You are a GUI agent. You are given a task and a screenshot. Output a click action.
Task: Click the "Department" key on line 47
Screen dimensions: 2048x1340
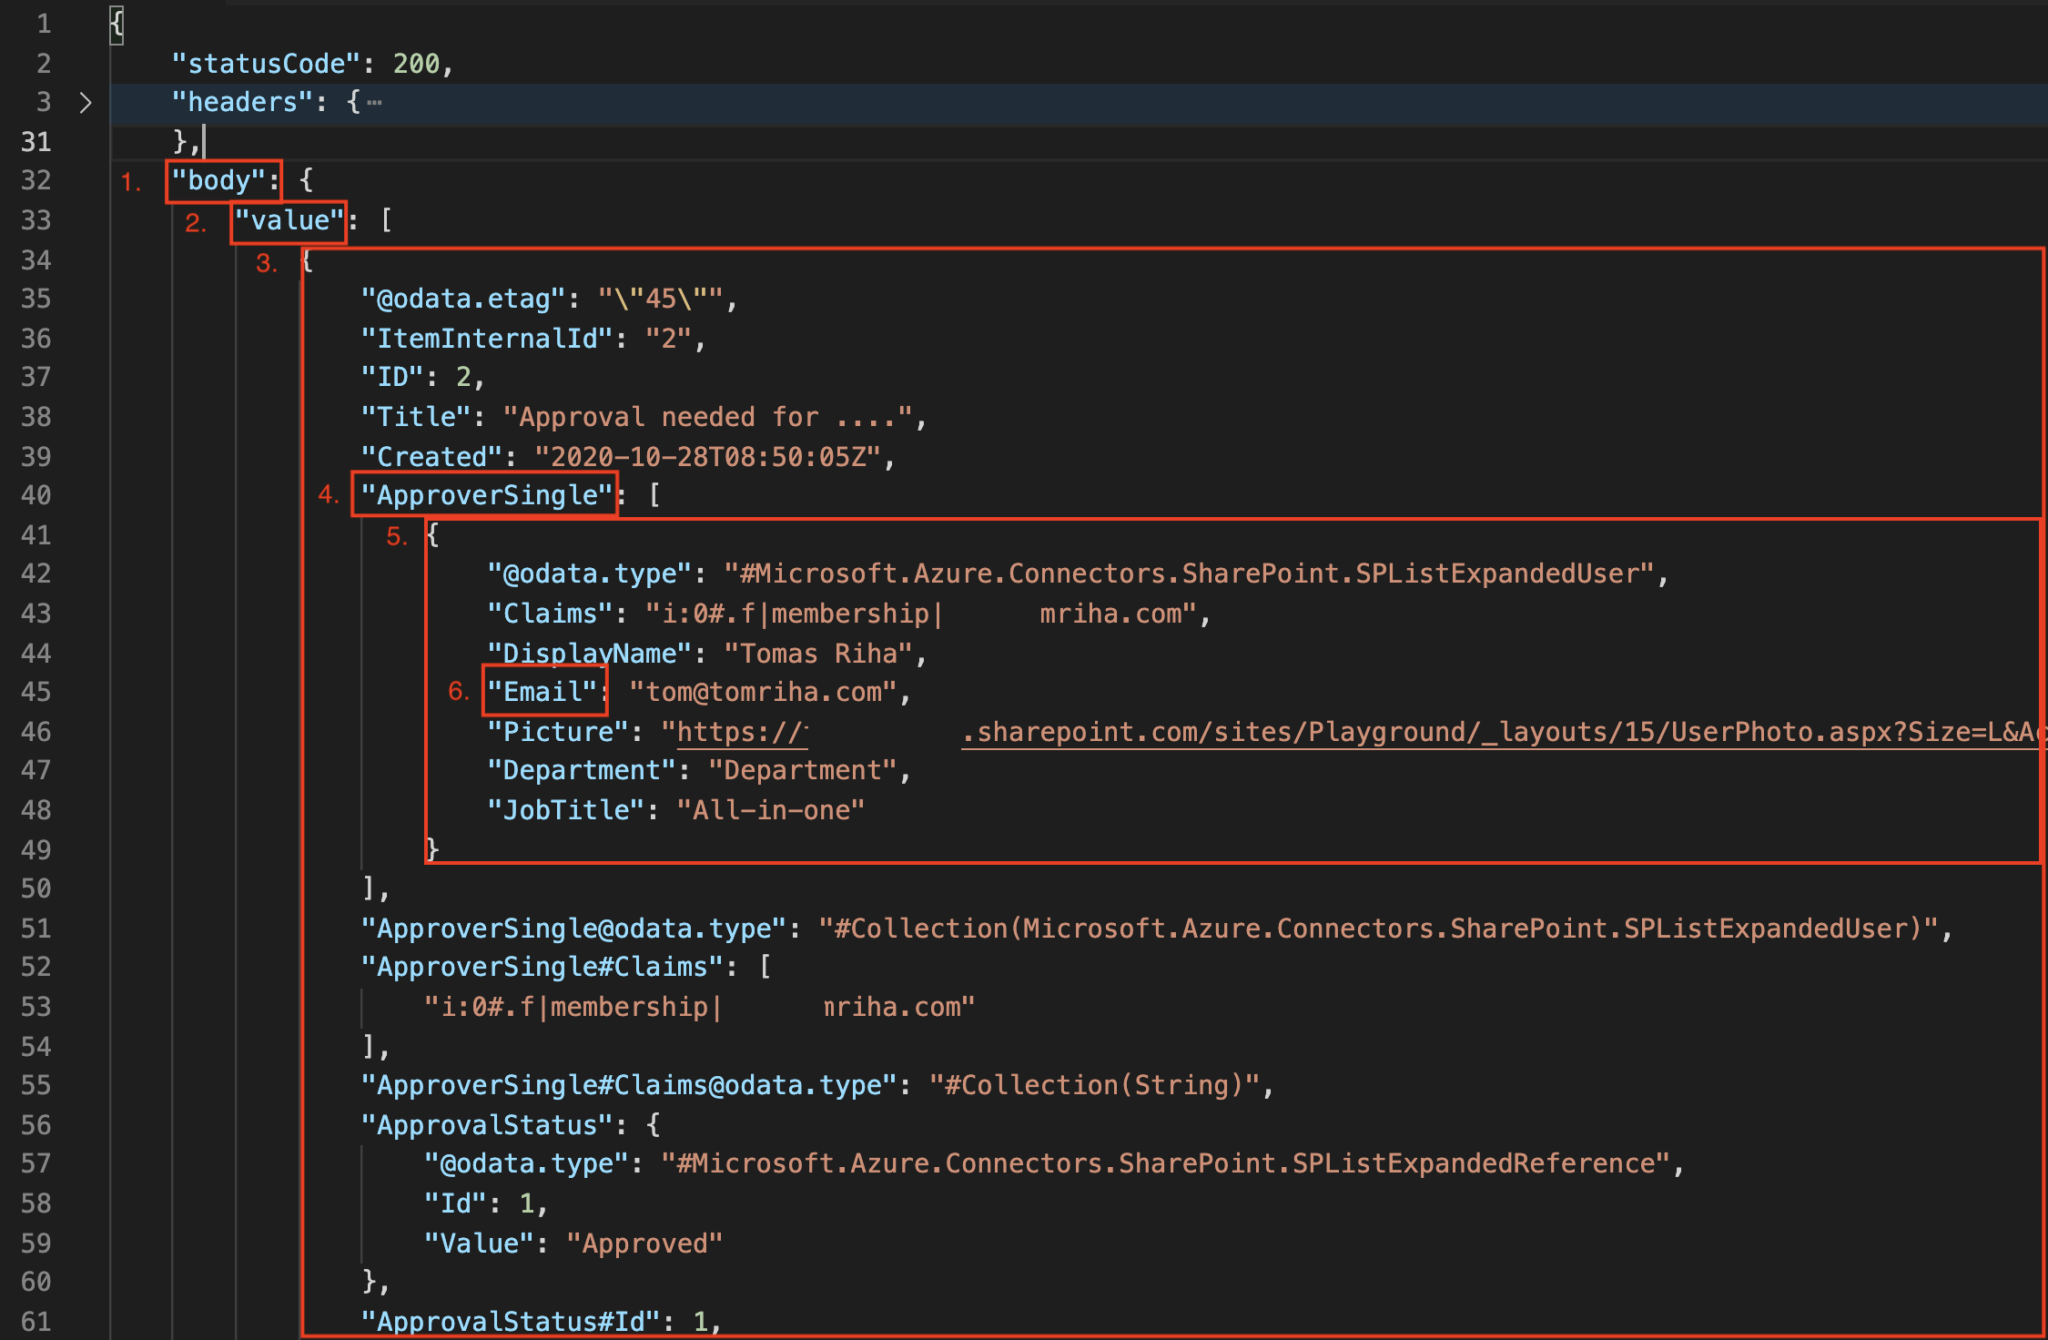point(581,771)
